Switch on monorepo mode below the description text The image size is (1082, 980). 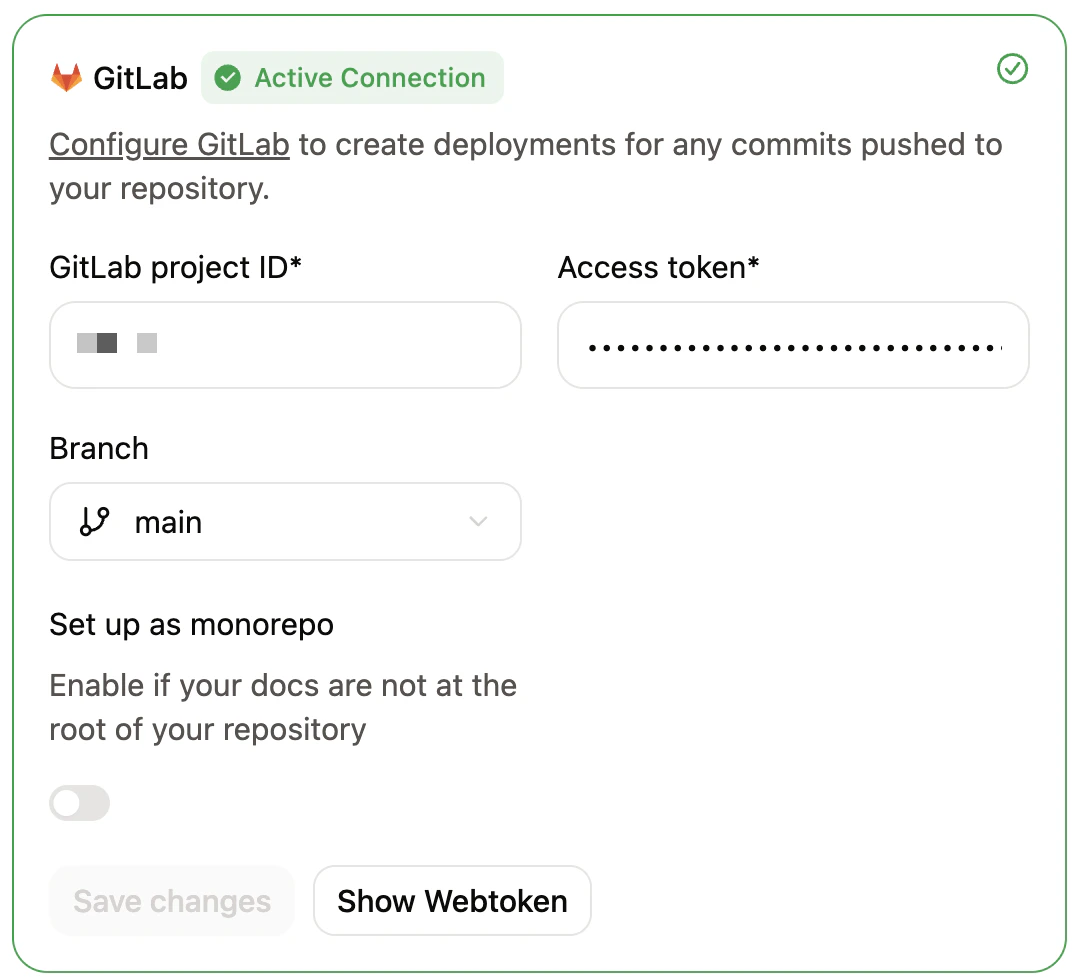80,803
